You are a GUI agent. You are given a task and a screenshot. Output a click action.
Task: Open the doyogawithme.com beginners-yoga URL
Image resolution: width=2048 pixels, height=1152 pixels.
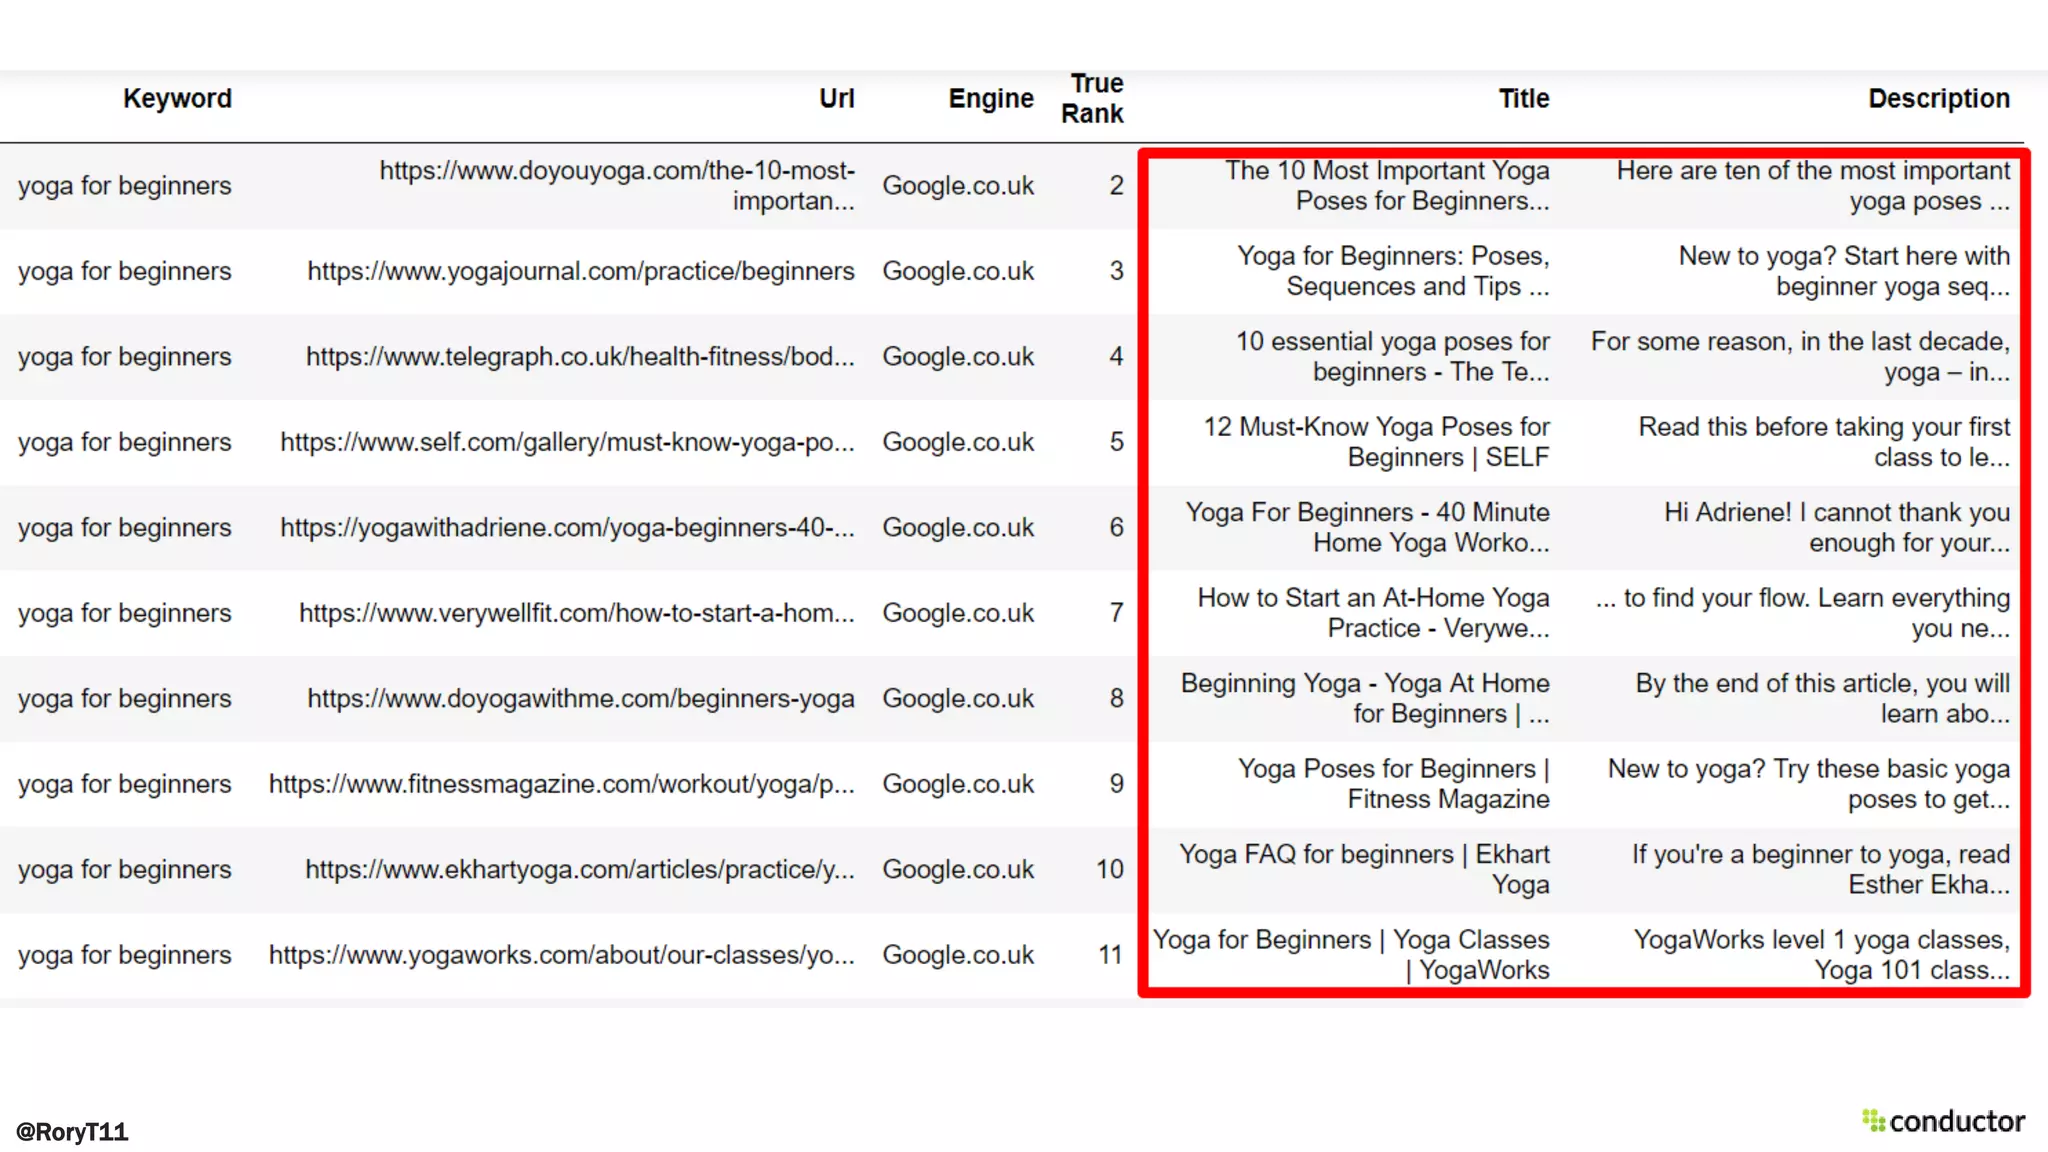tap(580, 698)
